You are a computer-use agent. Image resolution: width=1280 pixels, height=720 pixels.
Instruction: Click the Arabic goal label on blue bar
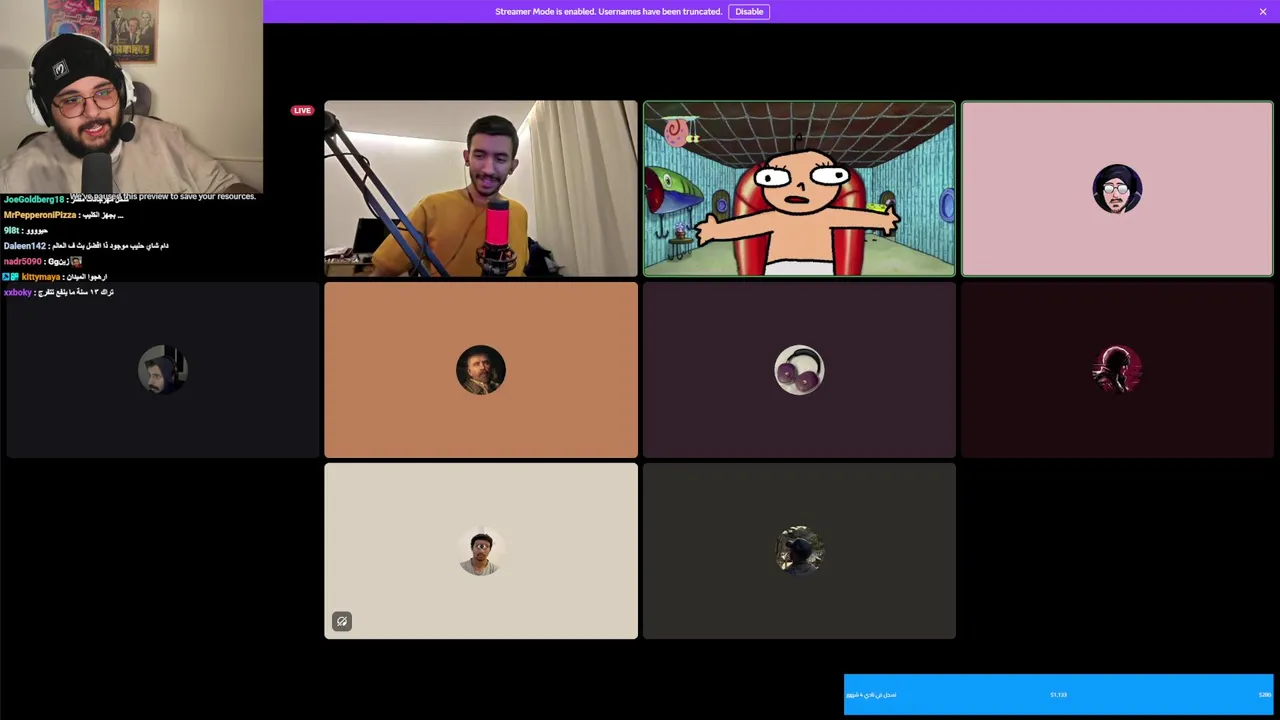pos(871,694)
